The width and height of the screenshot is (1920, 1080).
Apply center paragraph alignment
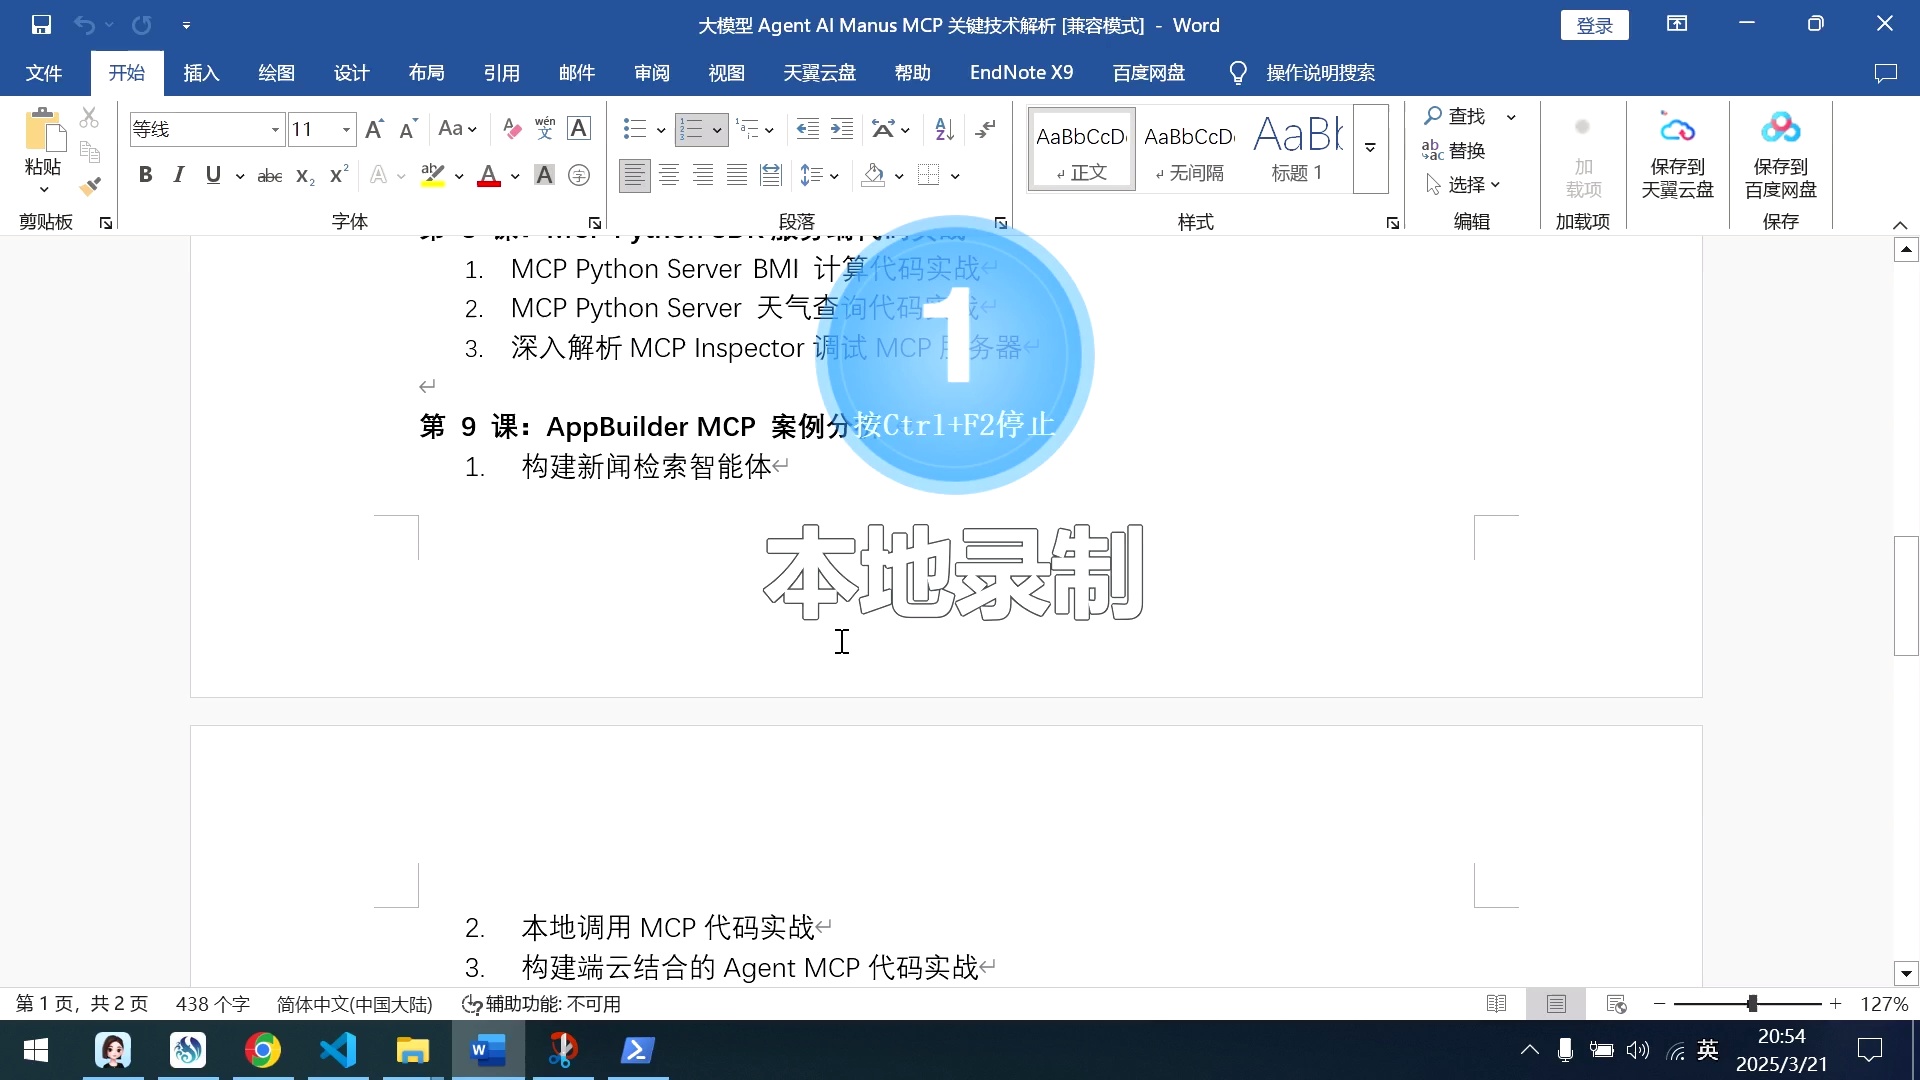(x=669, y=175)
